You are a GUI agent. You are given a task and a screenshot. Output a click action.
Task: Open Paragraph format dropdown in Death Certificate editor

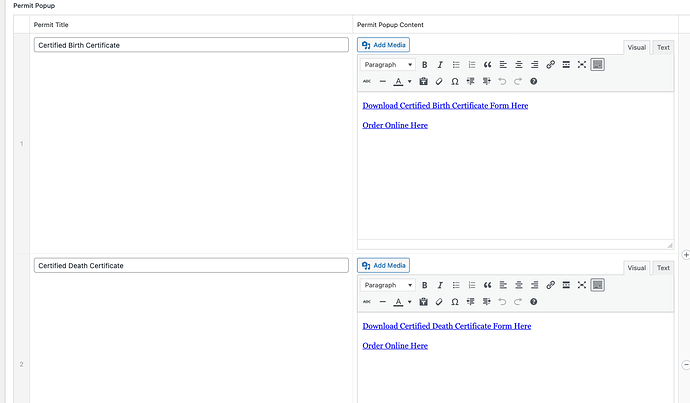pos(388,285)
